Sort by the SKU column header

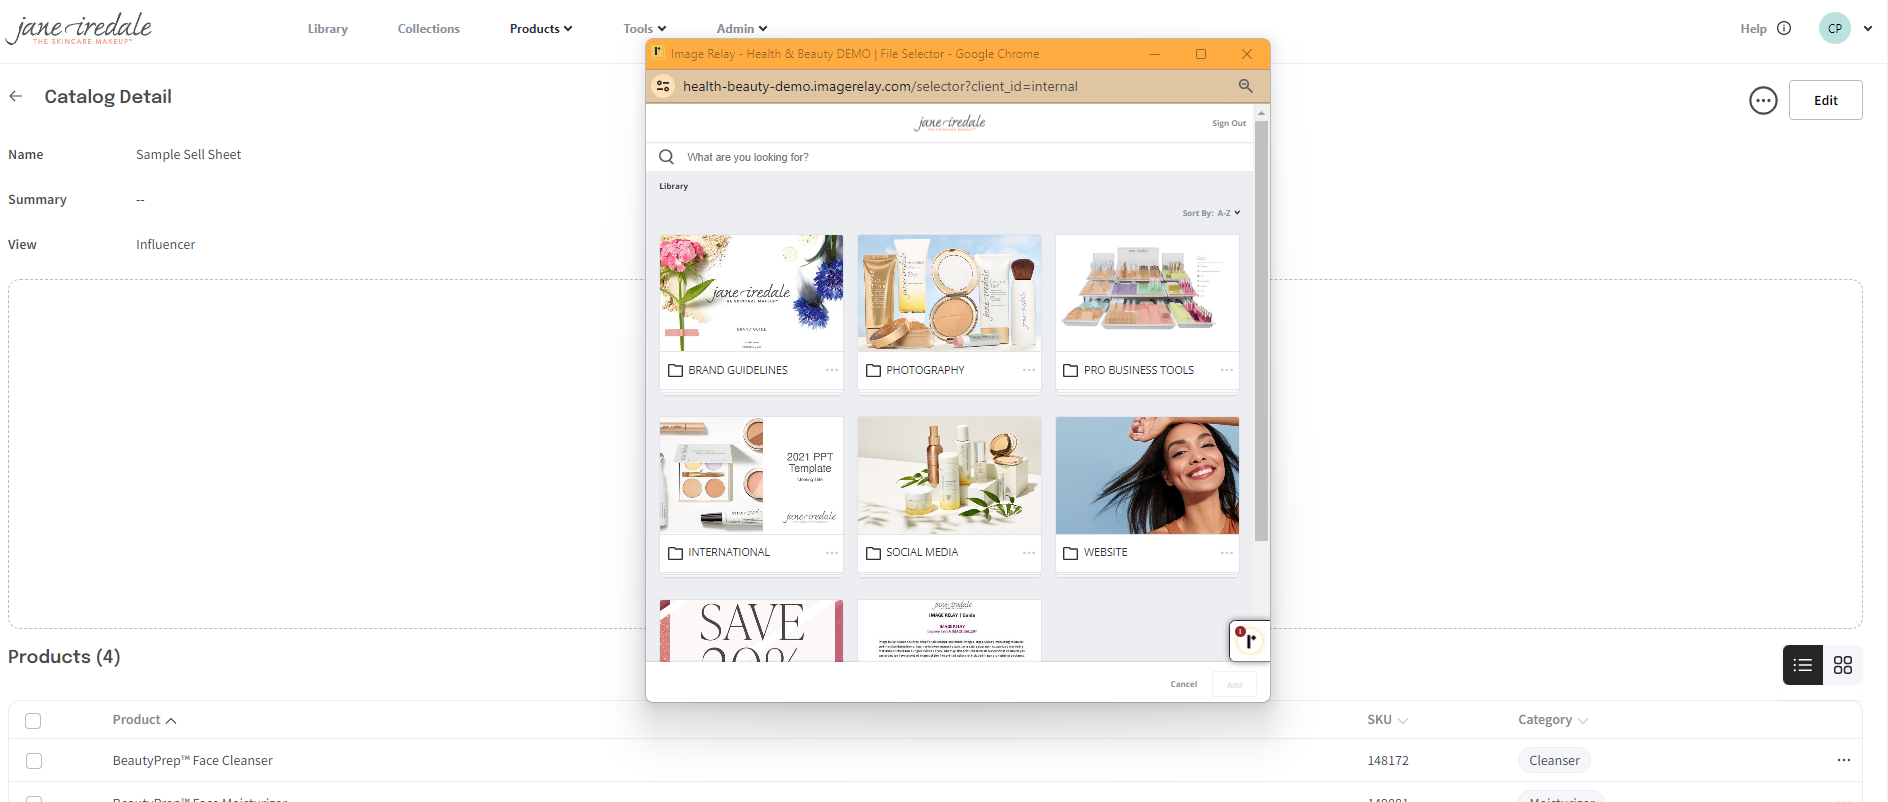[x=1387, y=719]
